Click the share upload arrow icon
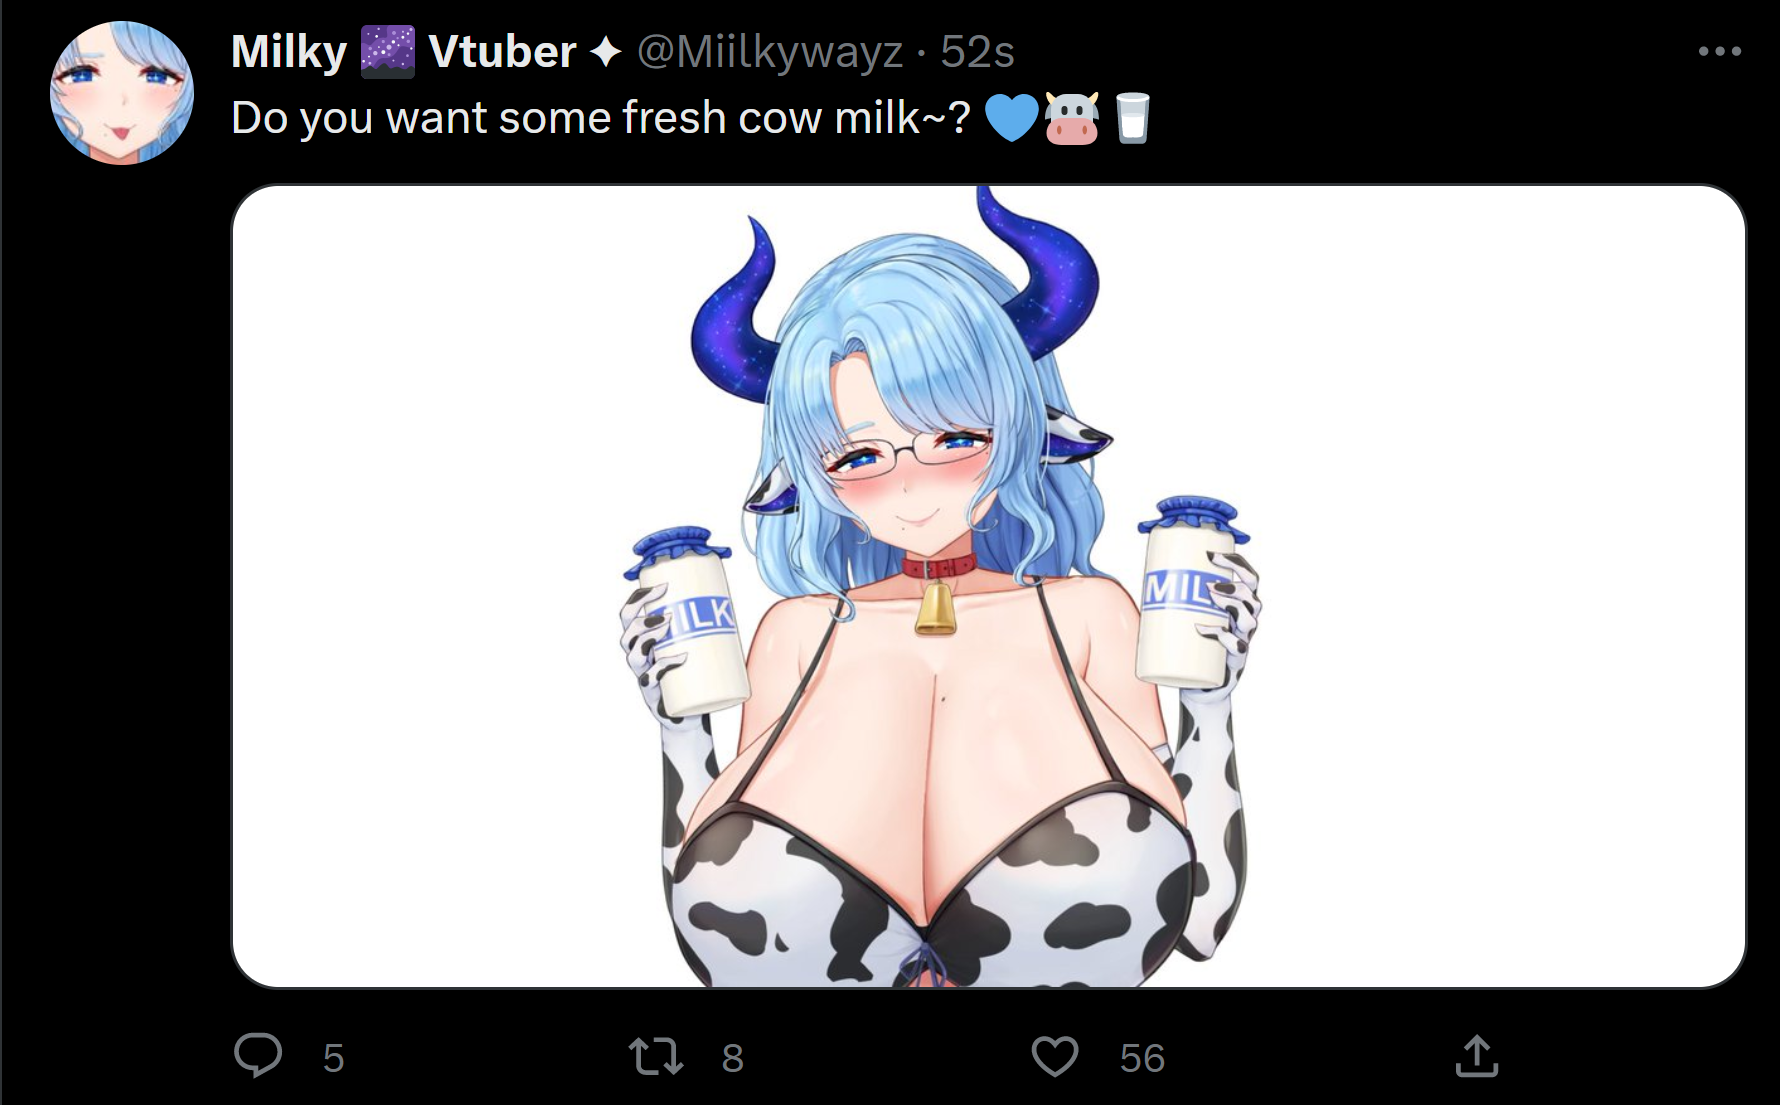The height and width of the screenshot is (1105, 1780). click(1477, 1056)
